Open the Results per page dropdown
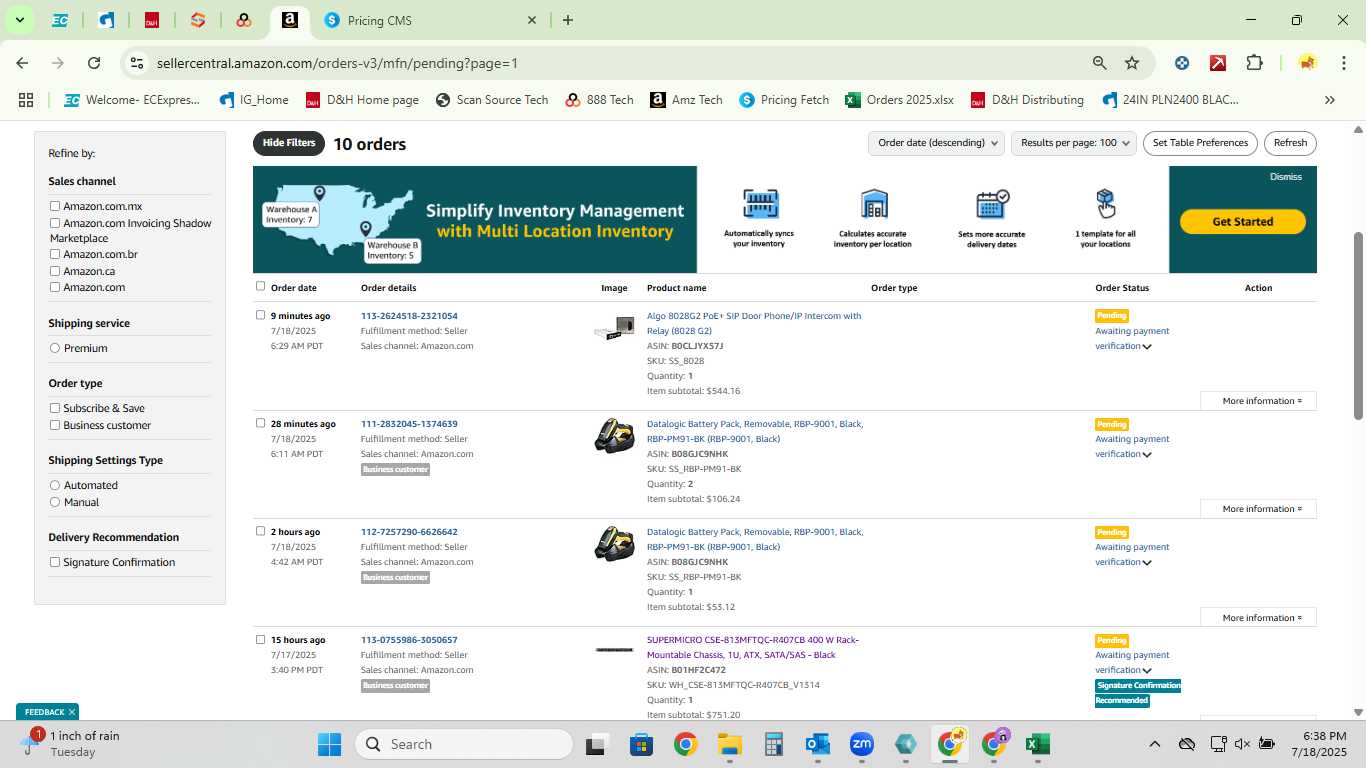1366x768 pixels. click(x=1074, y=143)
